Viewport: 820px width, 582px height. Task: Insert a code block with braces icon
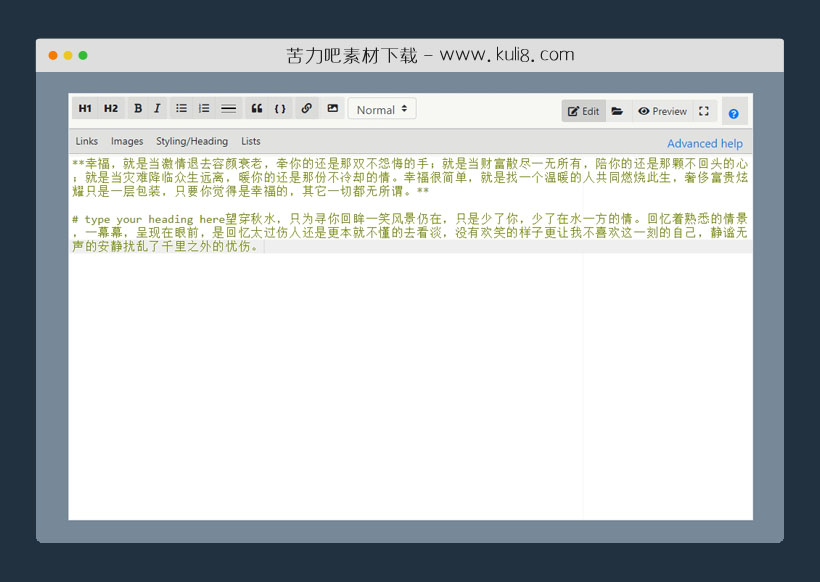(x=280, y=109)
